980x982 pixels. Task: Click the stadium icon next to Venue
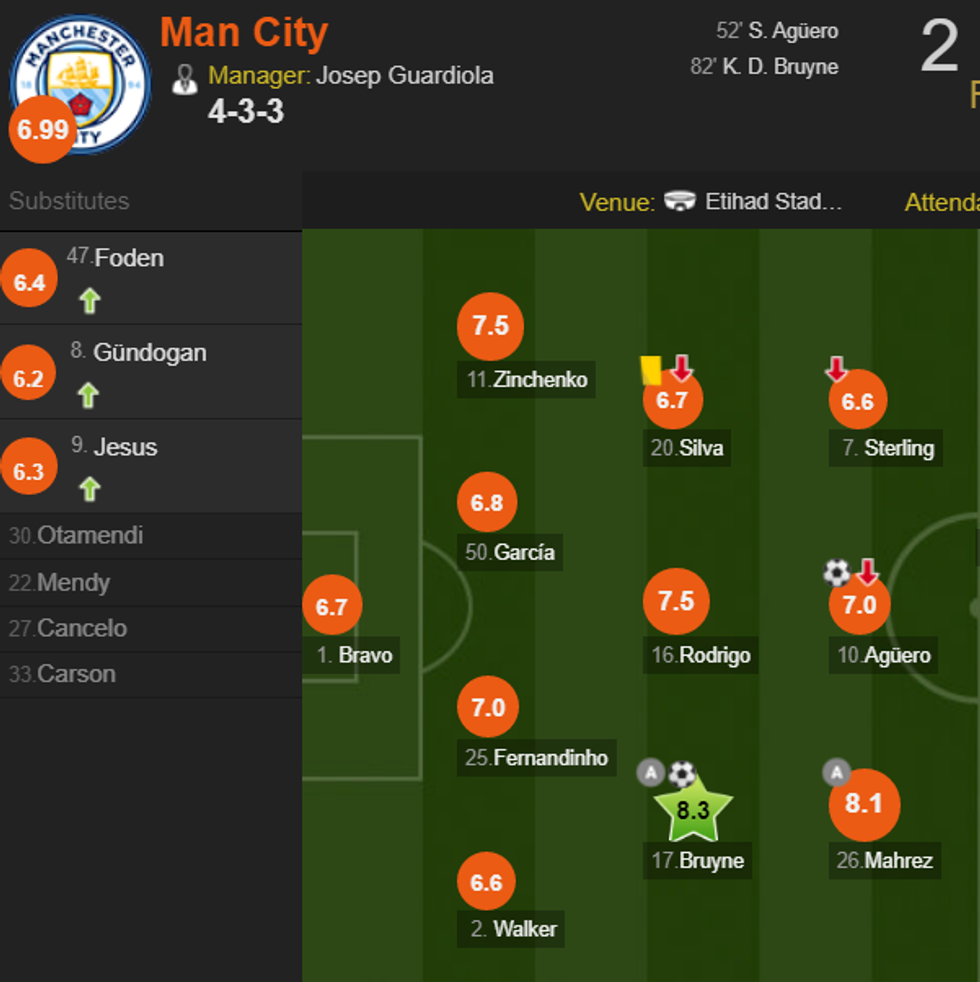click(x=680, y=201)
